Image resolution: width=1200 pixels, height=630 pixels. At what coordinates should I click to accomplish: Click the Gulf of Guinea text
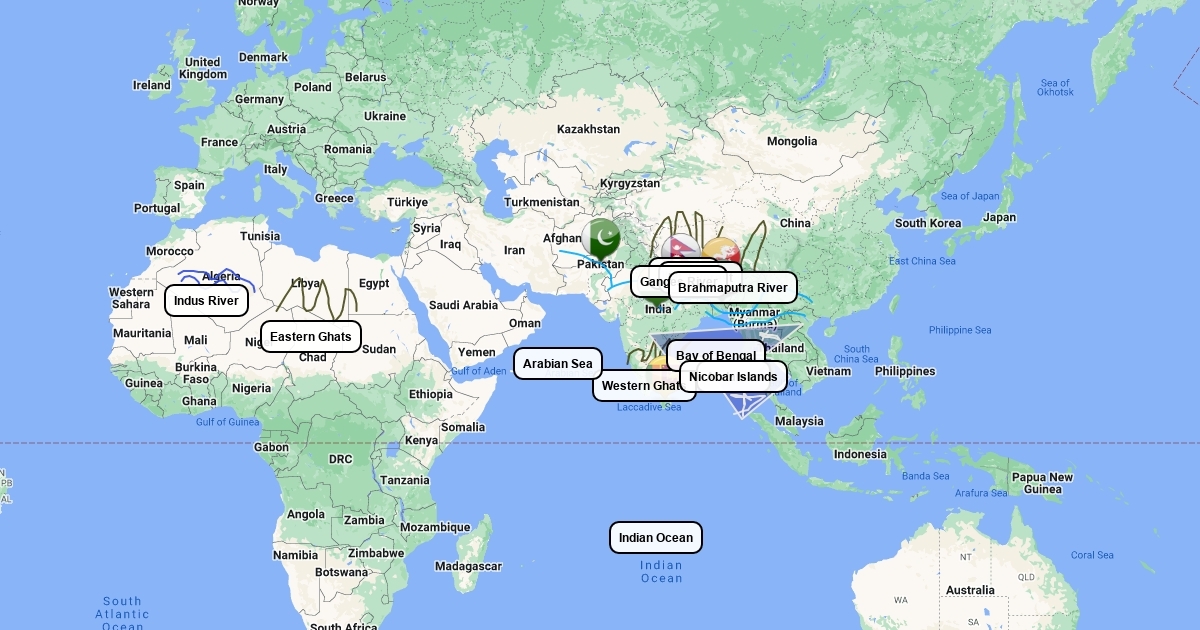(227, 422)
